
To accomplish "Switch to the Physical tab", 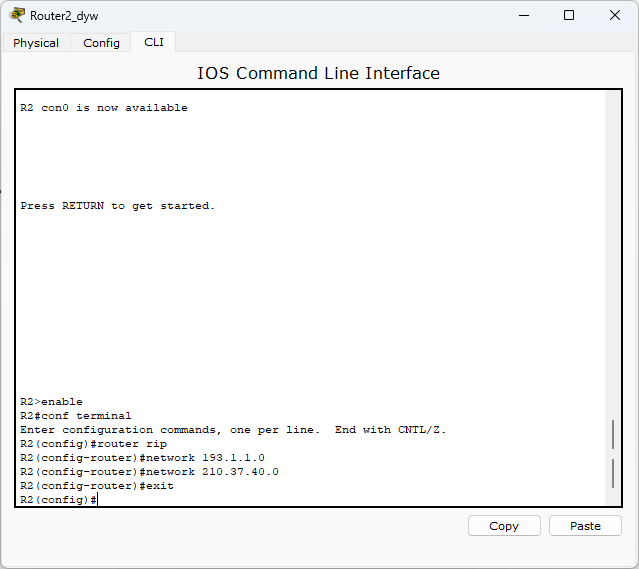I will click(36, 43).
